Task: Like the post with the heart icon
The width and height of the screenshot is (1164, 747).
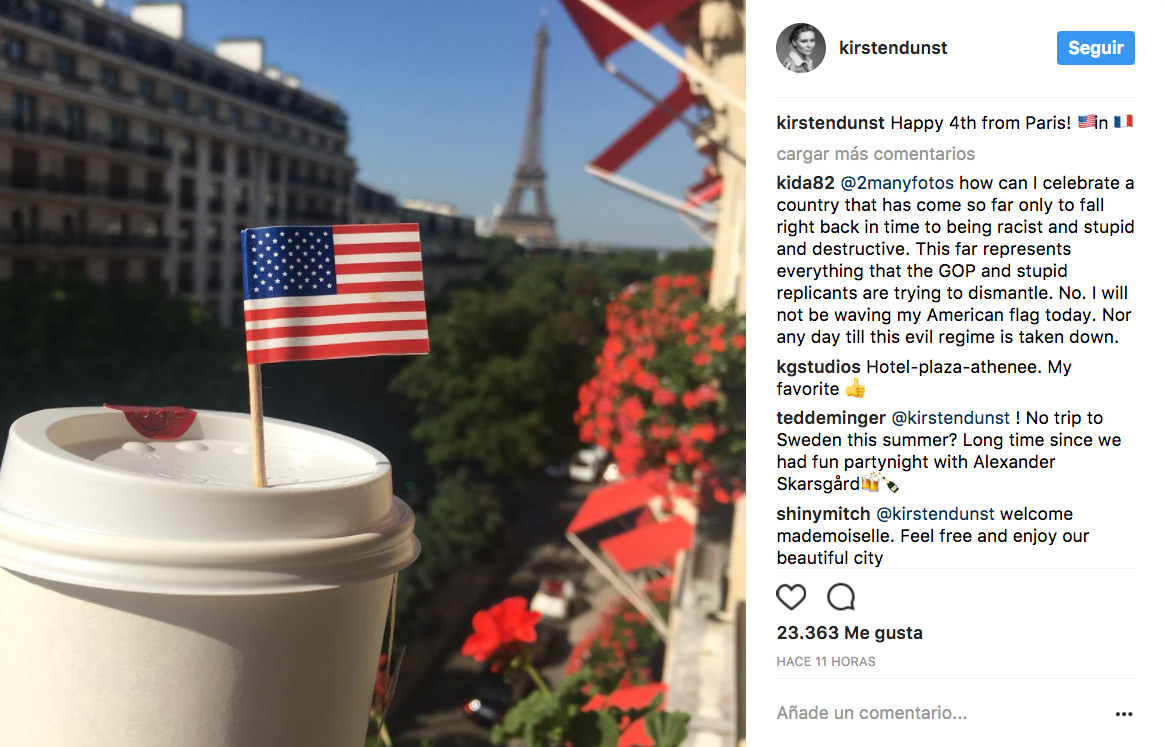Action: [x=791, y=596]
